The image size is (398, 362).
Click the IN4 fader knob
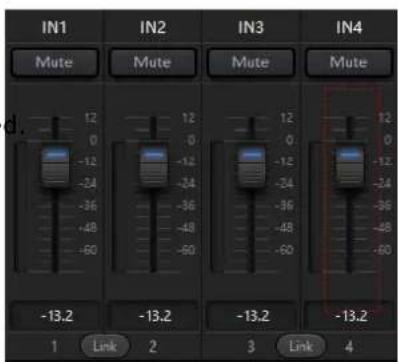pos(349,166)
